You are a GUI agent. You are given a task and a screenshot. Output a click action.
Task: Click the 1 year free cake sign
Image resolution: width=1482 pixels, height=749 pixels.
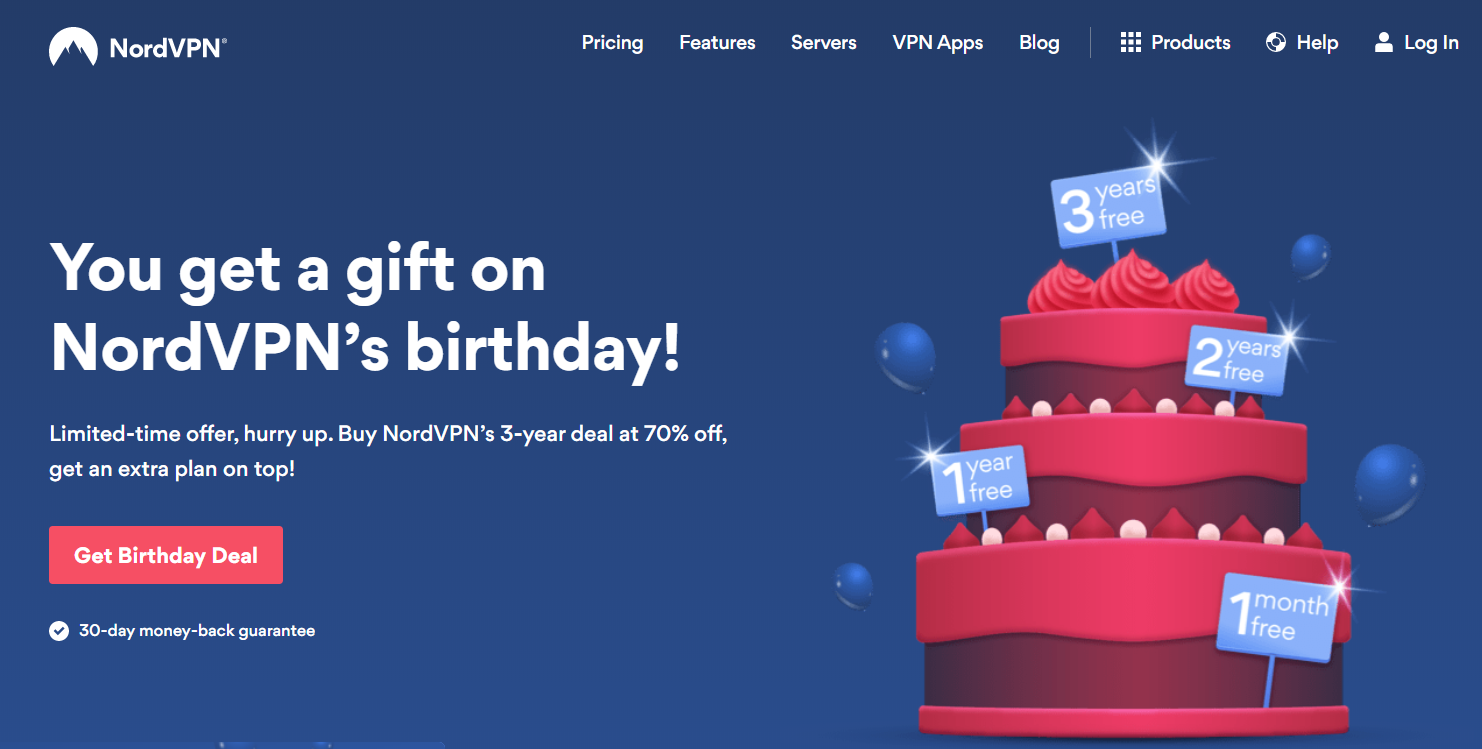pyautogui.click(x=980, y=480)
